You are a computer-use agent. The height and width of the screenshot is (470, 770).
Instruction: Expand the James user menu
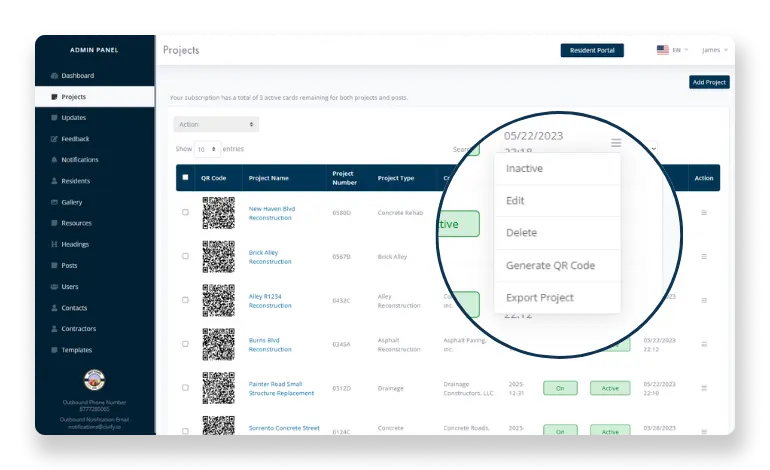point(713,50)
